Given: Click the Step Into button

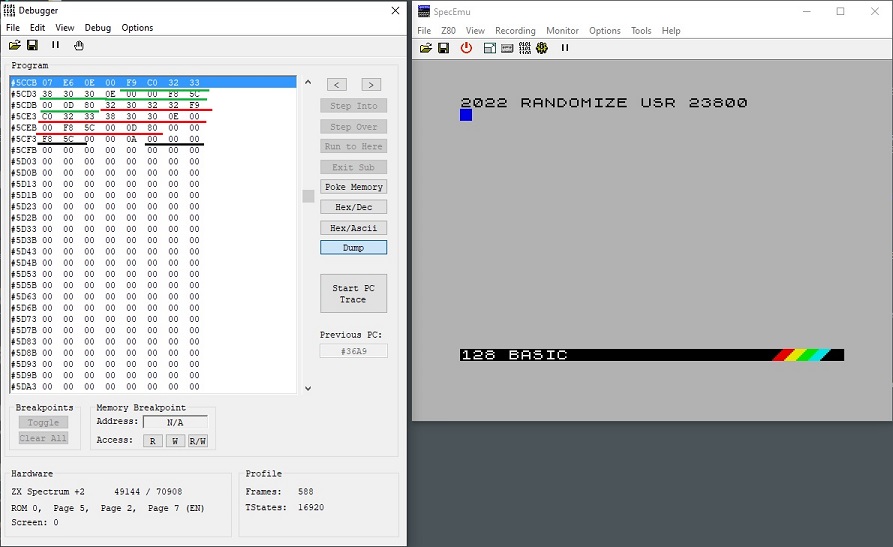Looking at the screenshot, I should (x=353, y=106).
